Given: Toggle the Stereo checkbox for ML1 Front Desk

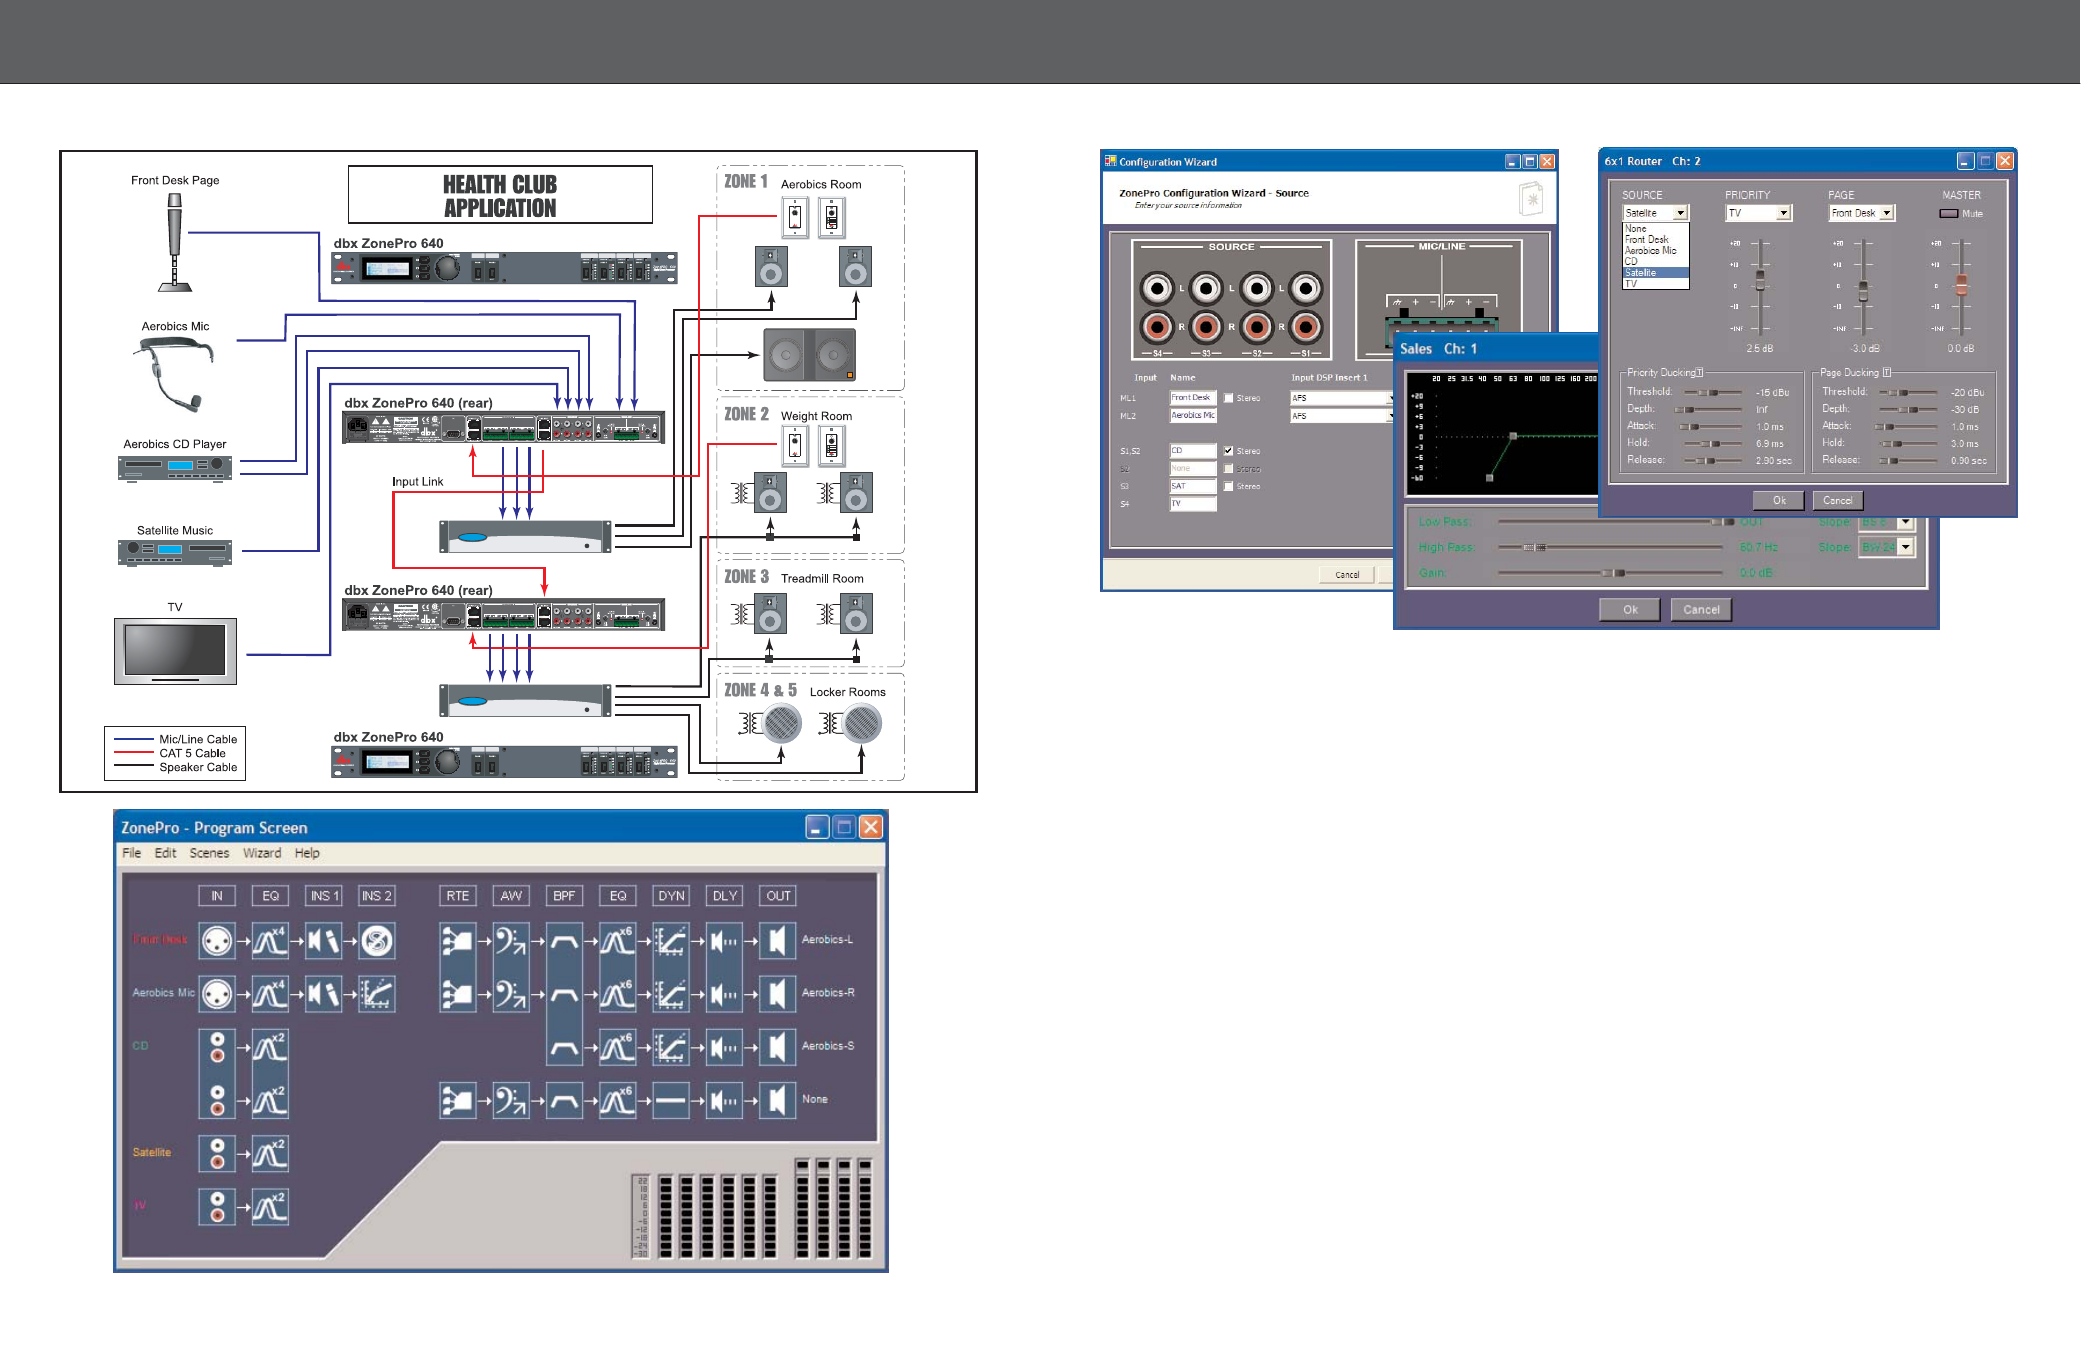Looking at the screenshot, I should (1228, 398).
